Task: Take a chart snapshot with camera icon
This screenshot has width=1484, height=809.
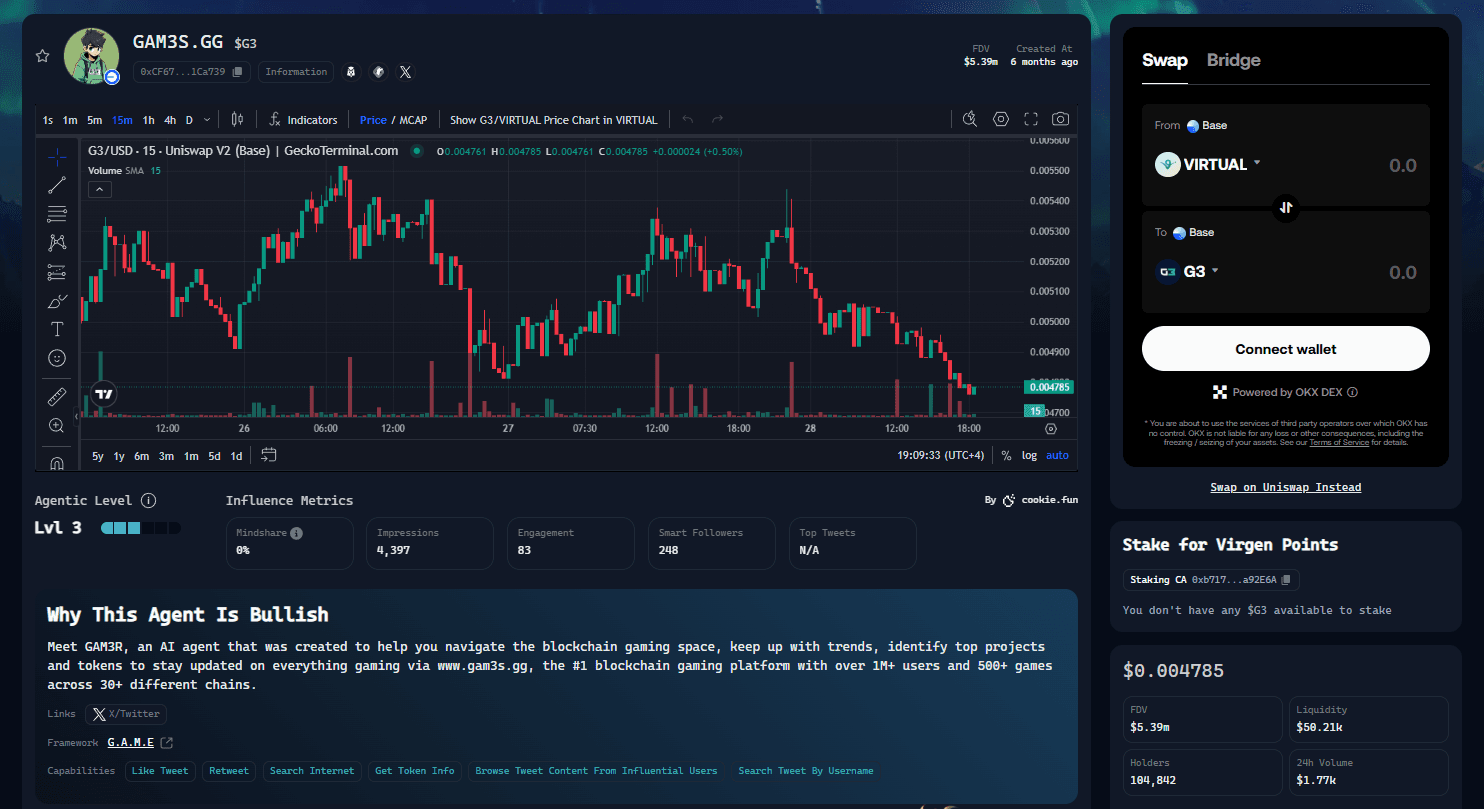Action: [x=1060, y=119]
